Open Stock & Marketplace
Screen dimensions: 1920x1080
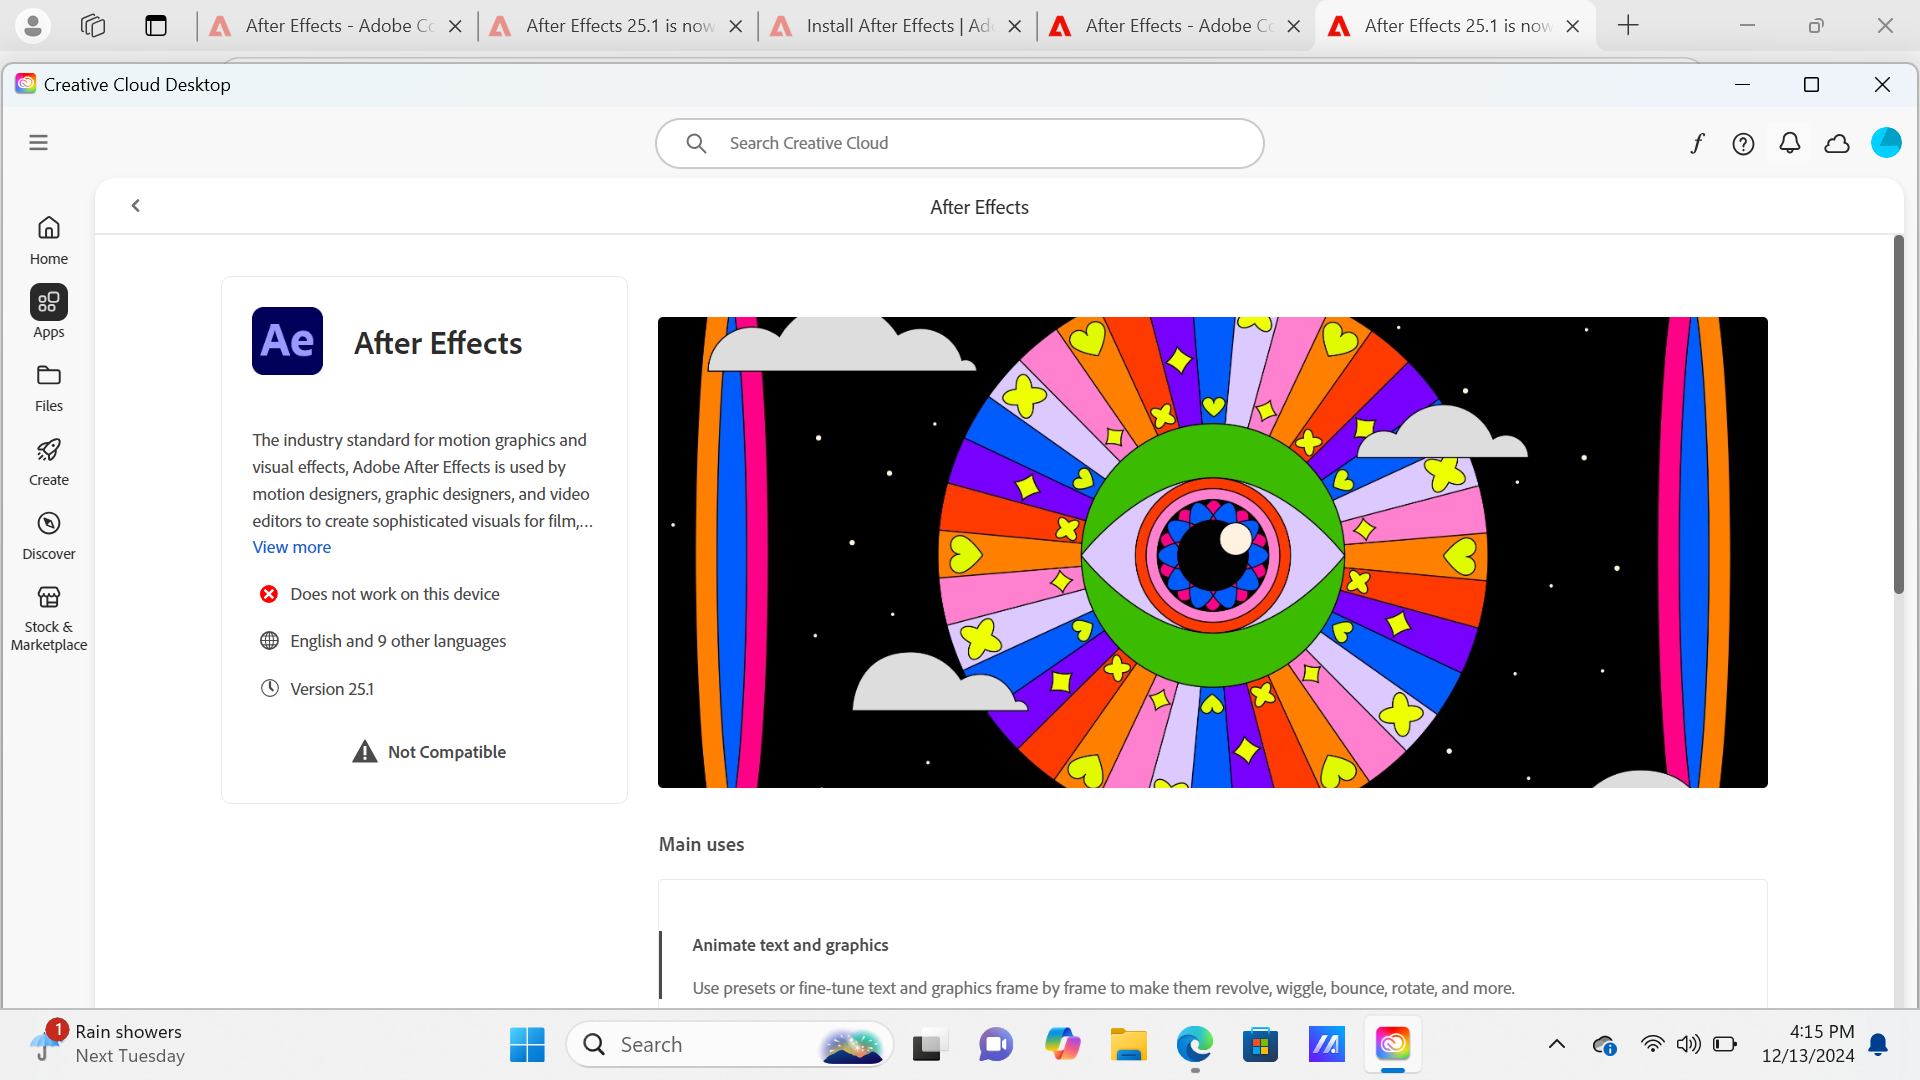pyautogui.click(x=48, y=616)
